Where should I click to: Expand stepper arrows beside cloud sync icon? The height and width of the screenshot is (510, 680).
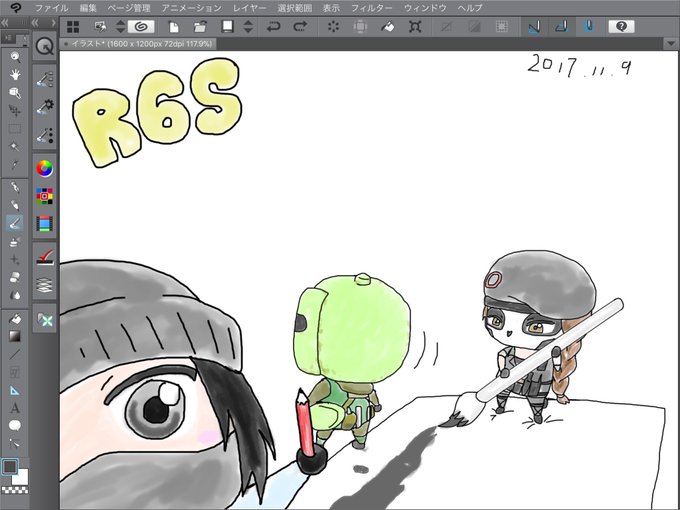tap(121, 27)
